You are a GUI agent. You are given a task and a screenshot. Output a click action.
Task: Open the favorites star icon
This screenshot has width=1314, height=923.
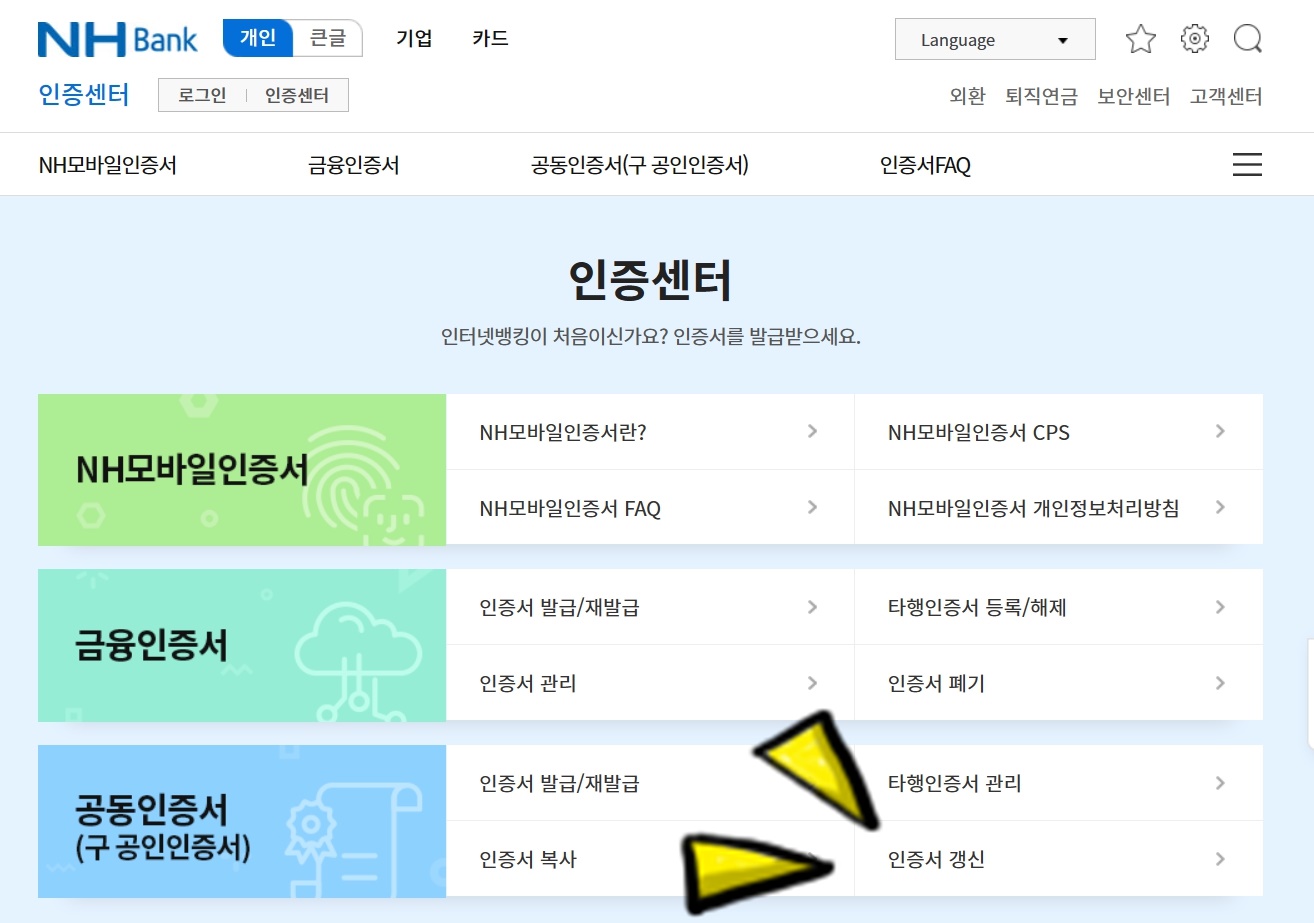(1140, 40)
